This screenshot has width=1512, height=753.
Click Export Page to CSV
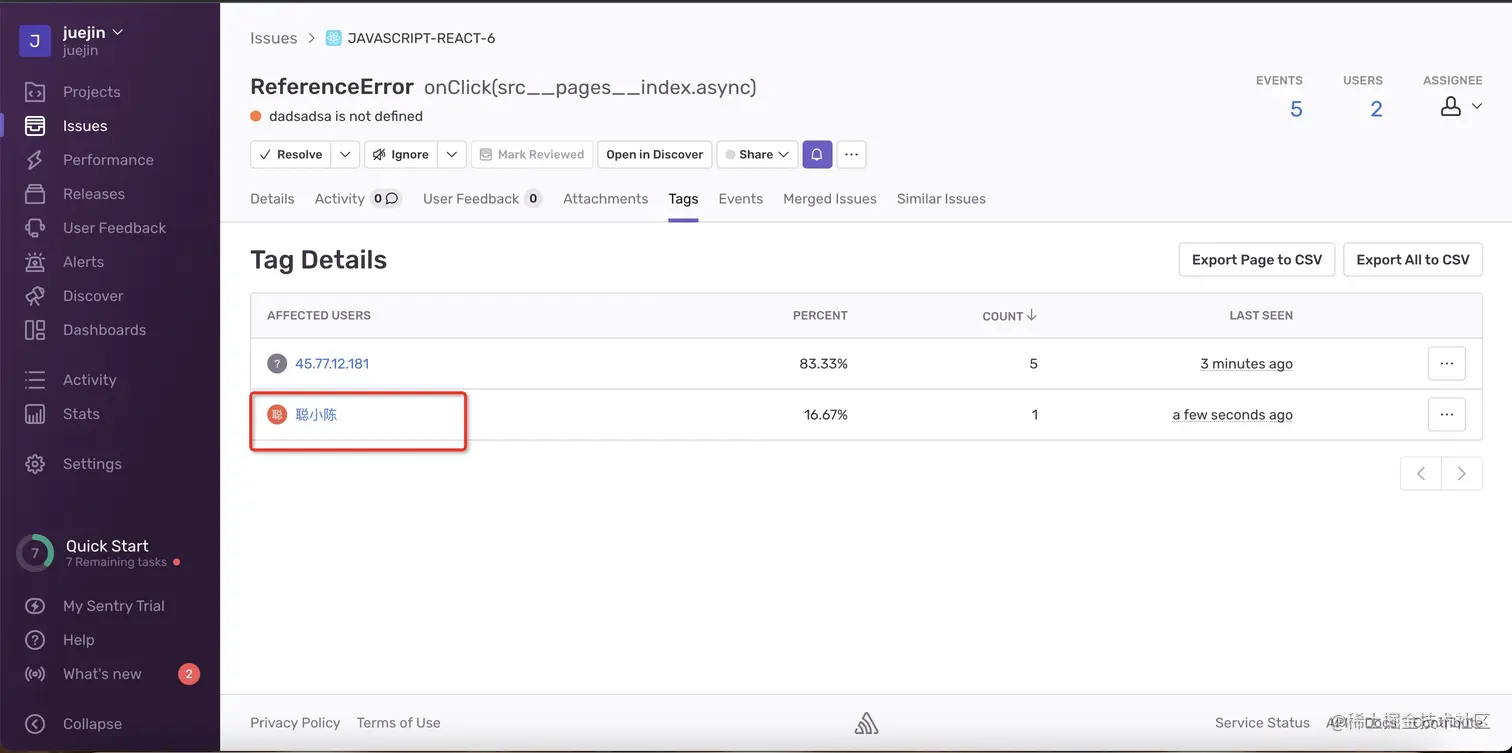1257,260
